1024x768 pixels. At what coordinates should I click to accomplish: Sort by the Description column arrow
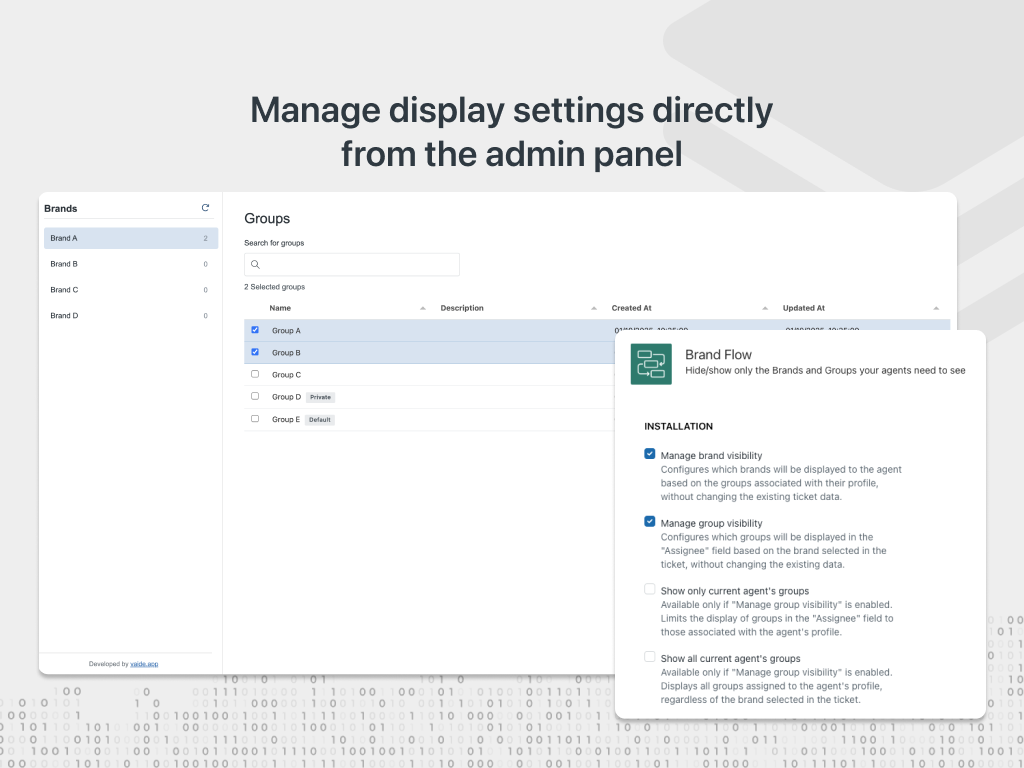[594, 308]
